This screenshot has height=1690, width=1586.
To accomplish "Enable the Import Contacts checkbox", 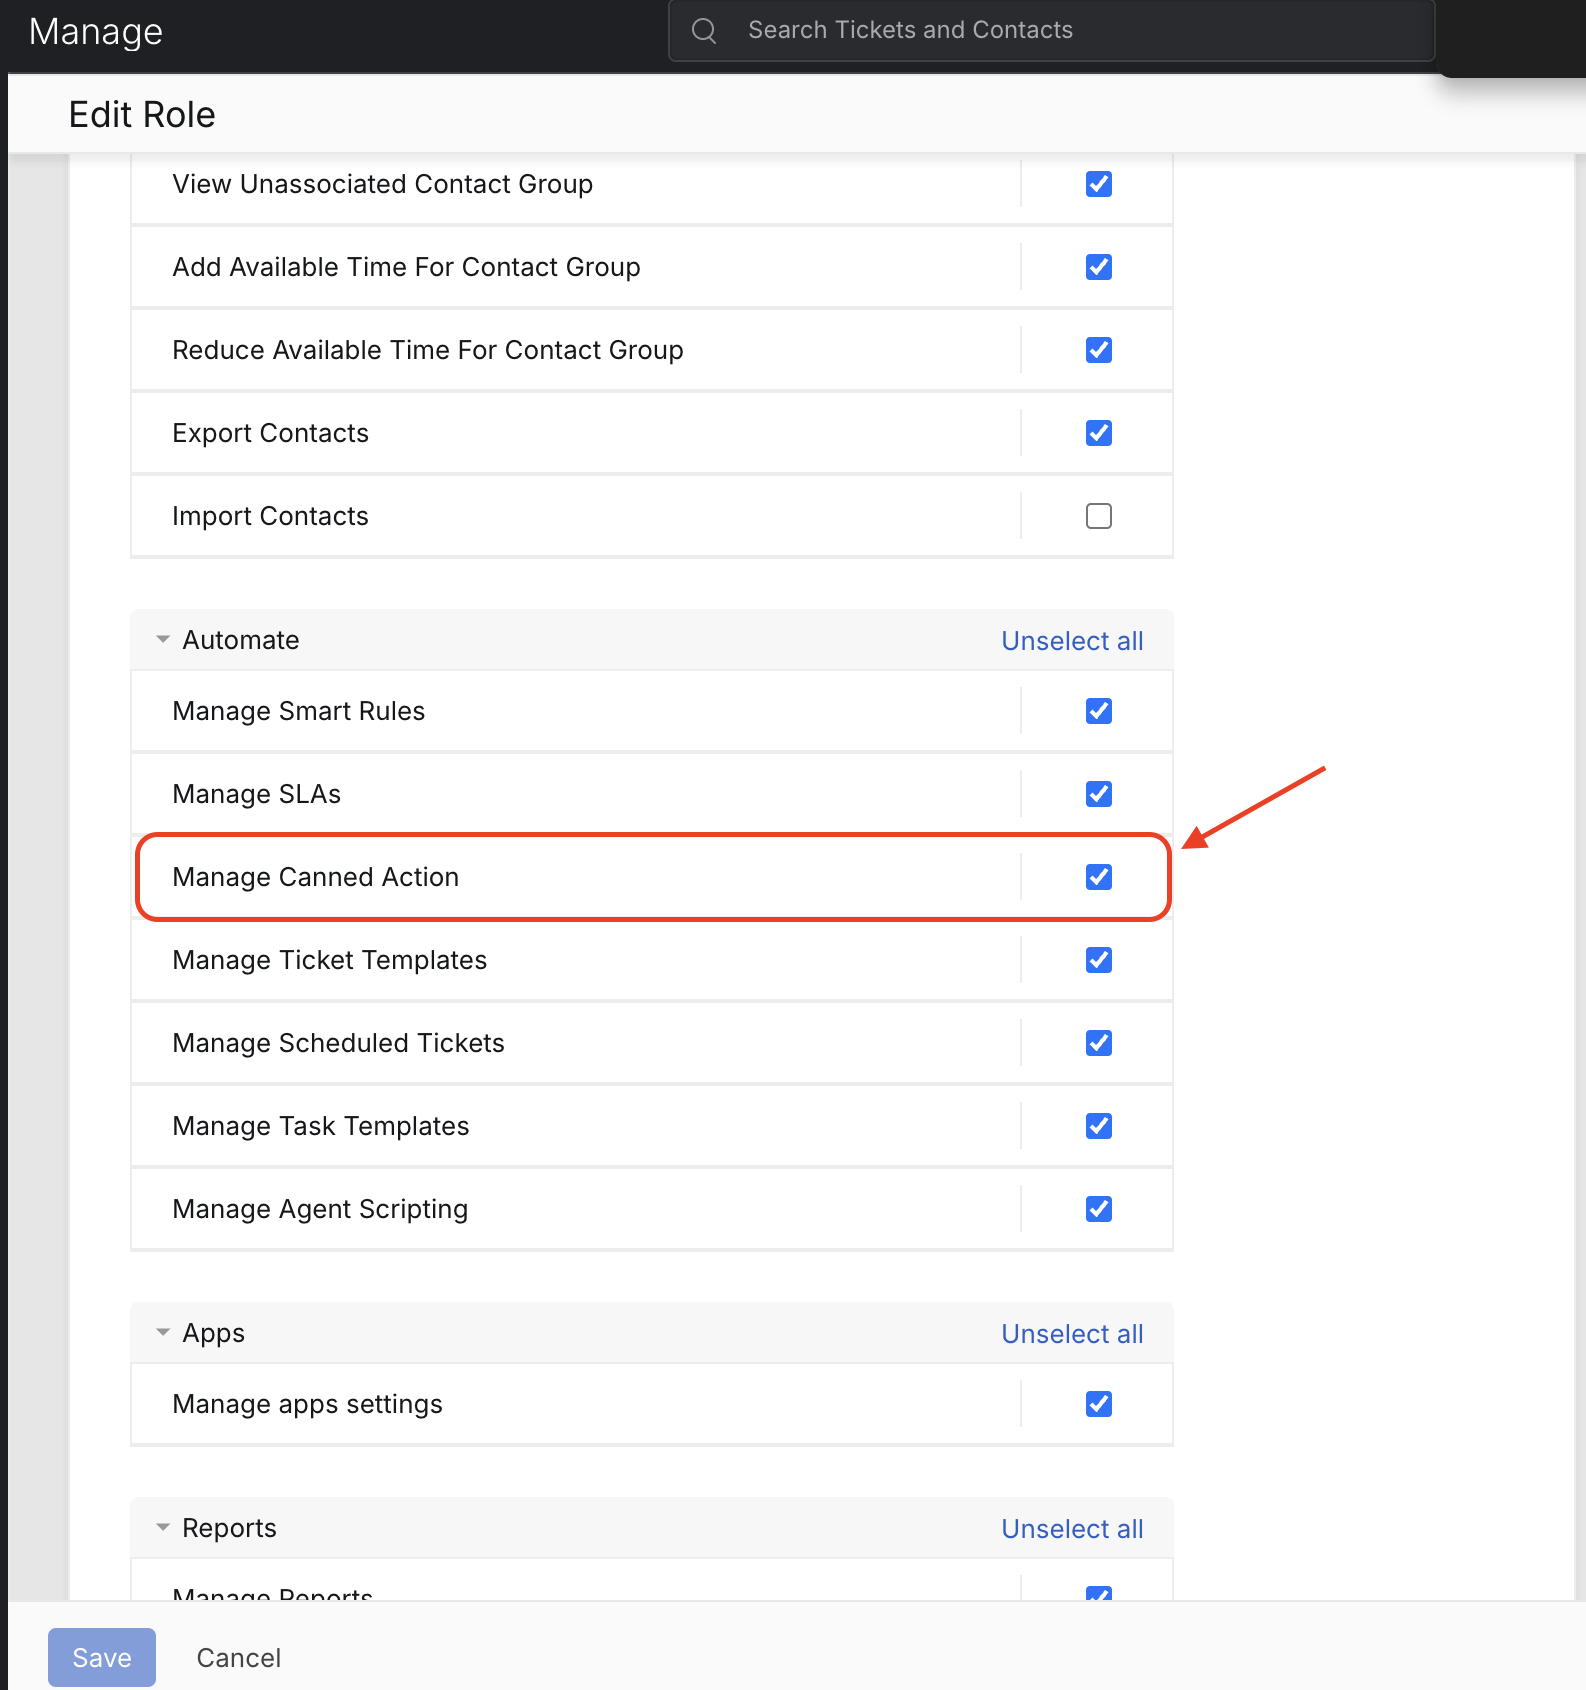I will click(1098, 516).
